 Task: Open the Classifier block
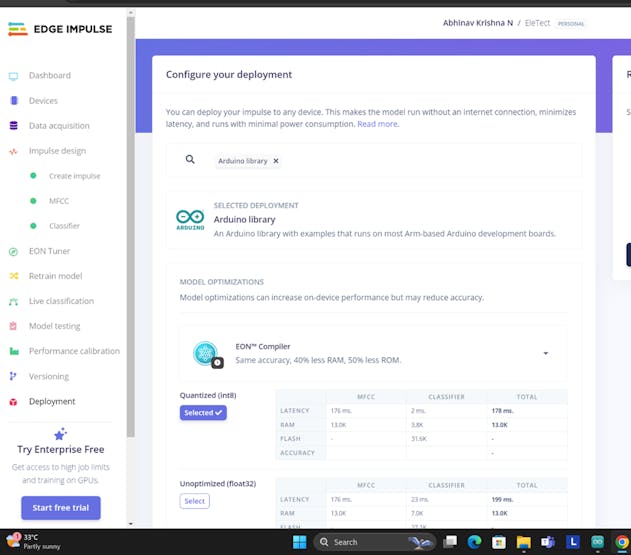pyautogui.click(x=64, y=226)
